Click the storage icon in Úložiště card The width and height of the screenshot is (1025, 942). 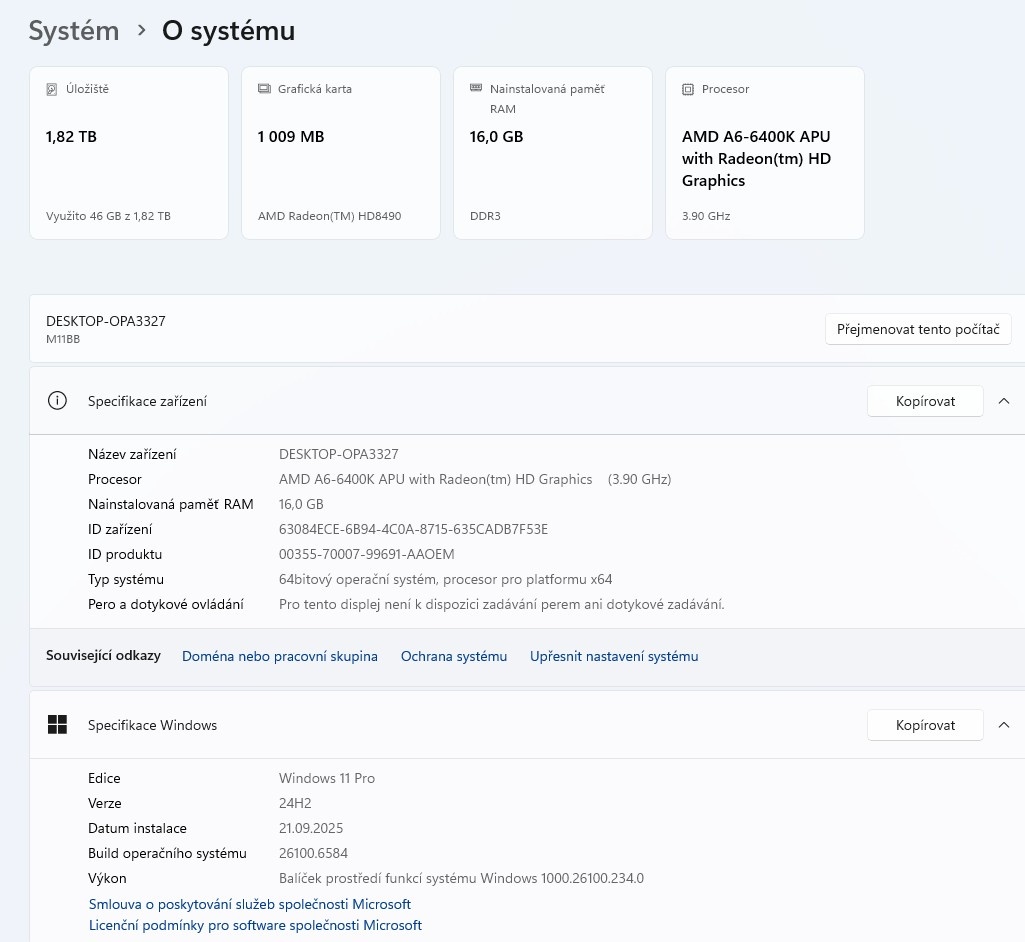(x=52, y=89)
